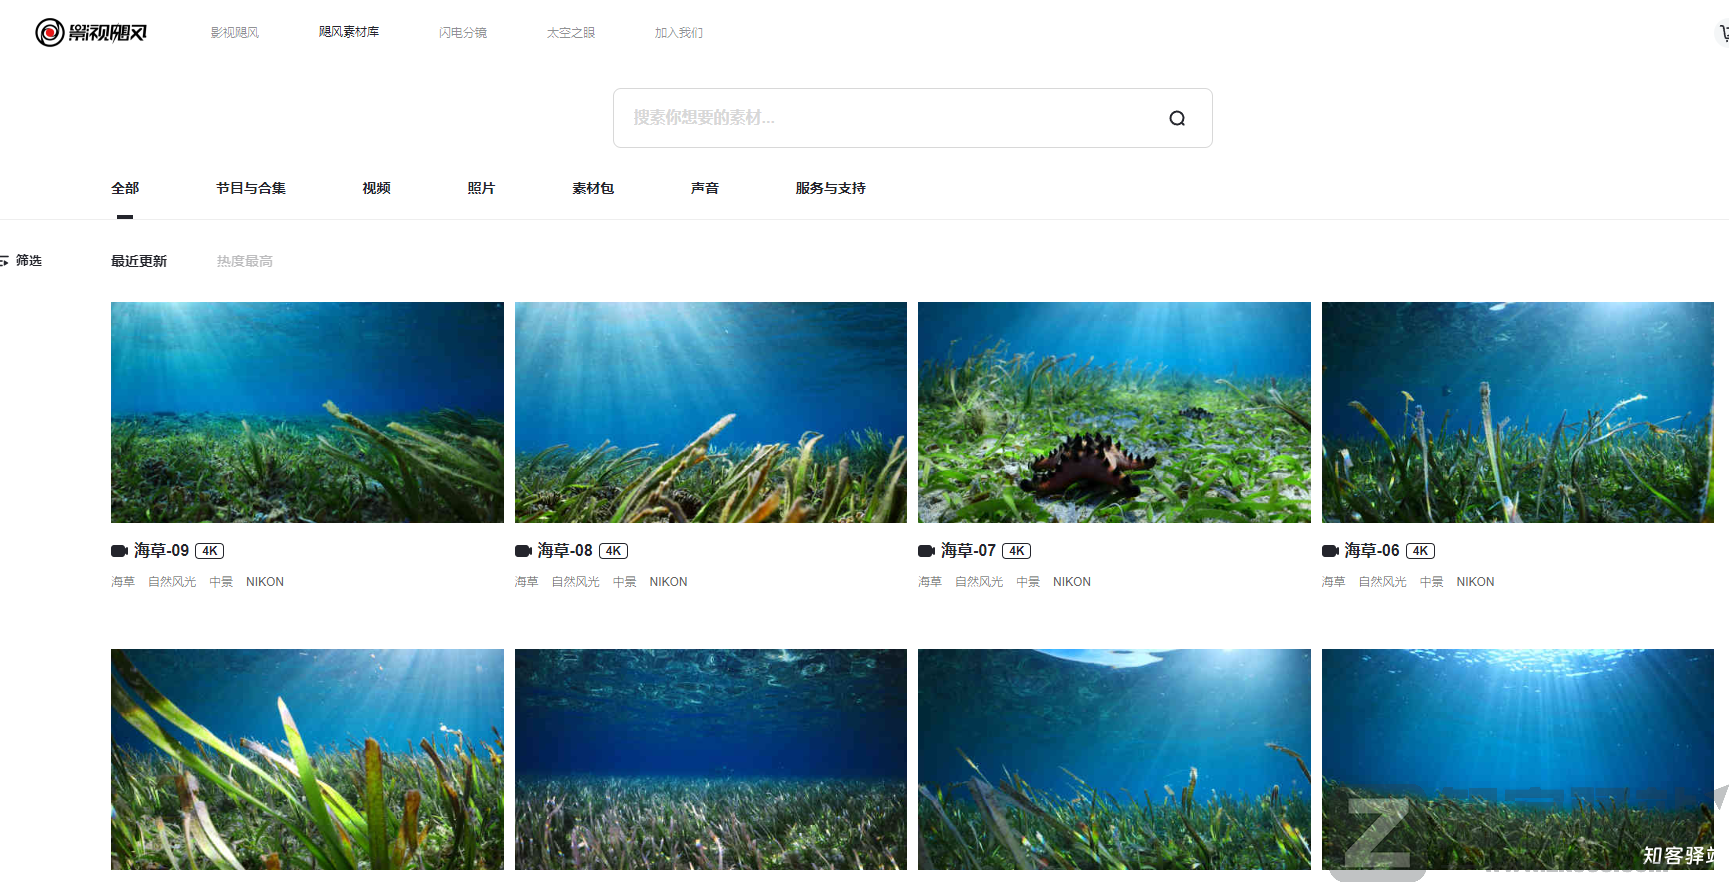Click the 海草-09 title link
Viewport: 1729px width, 882px height.
click(x=161, y=551)
